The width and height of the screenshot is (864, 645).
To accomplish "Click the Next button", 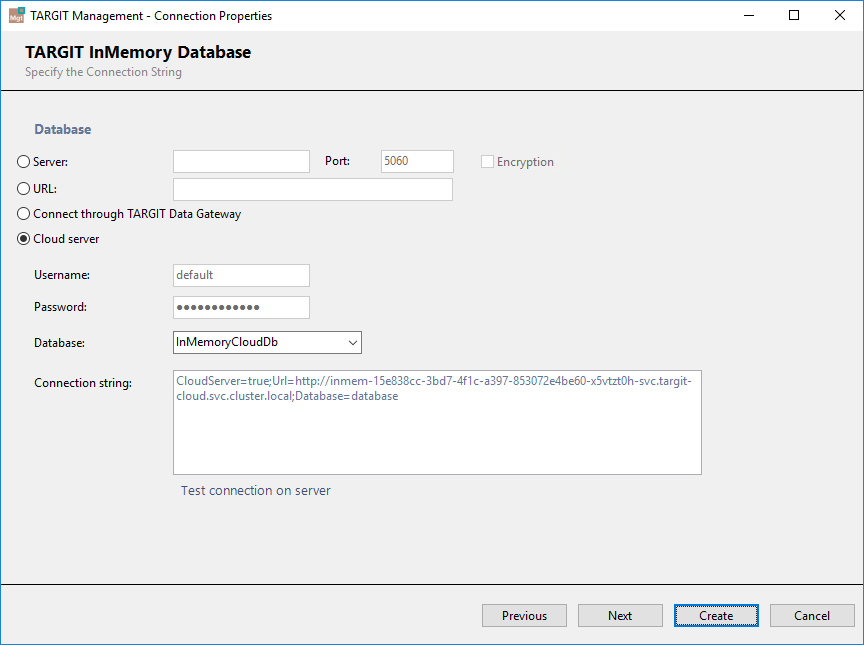I will pos(620,615).
